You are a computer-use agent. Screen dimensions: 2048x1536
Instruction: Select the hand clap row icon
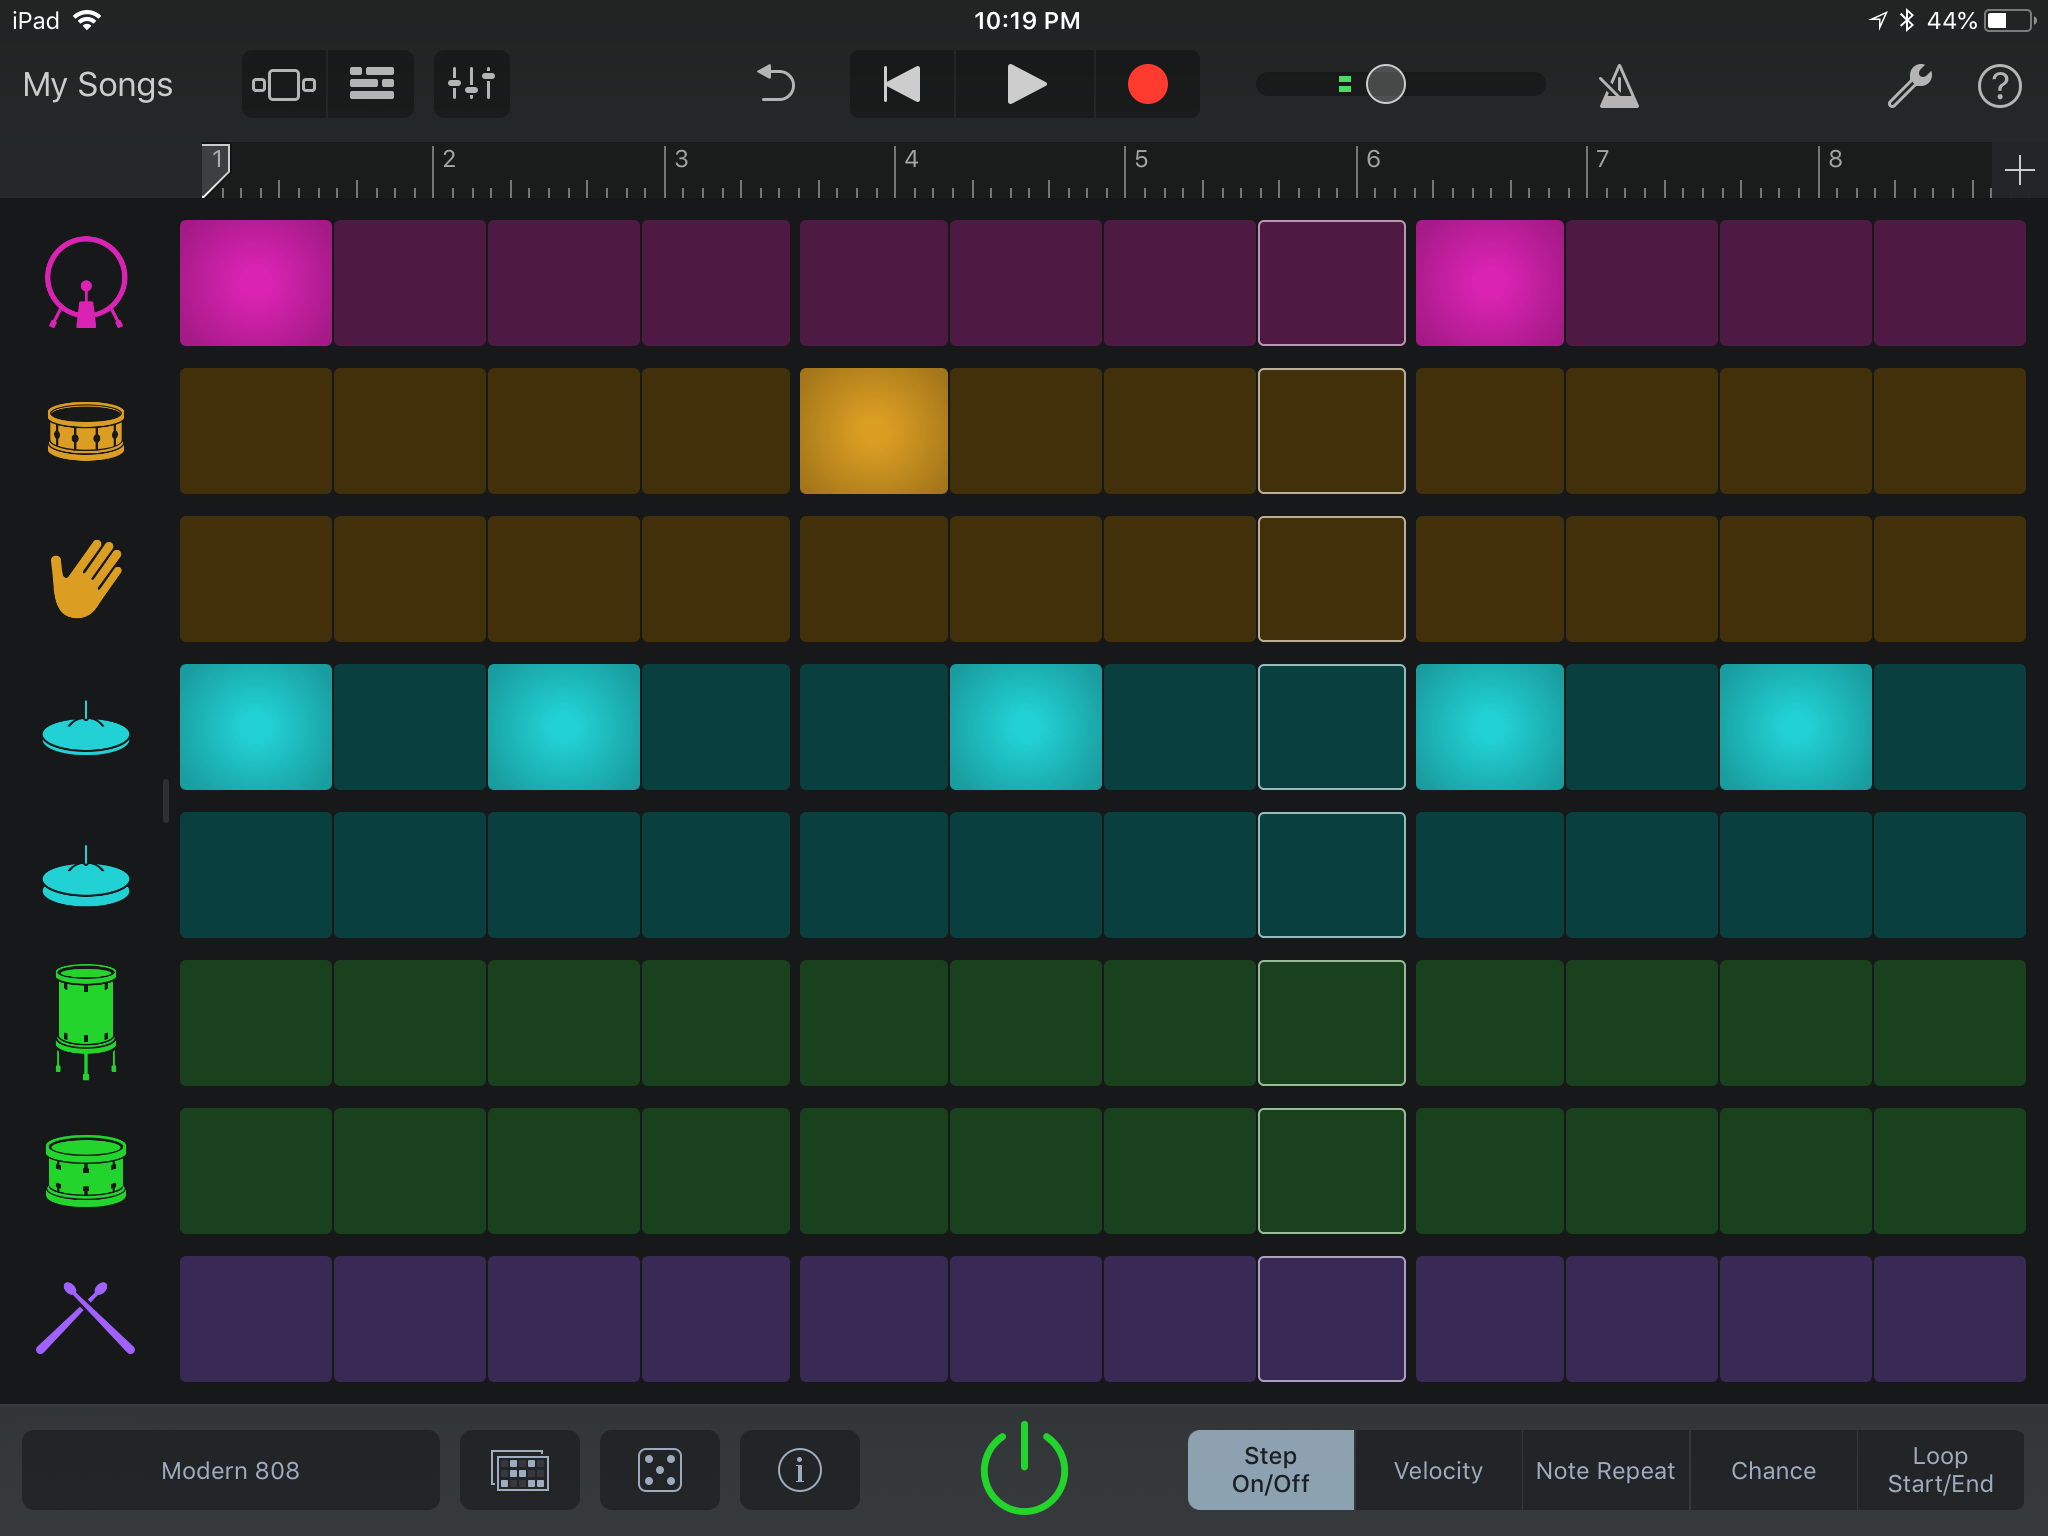pos(86,579)
